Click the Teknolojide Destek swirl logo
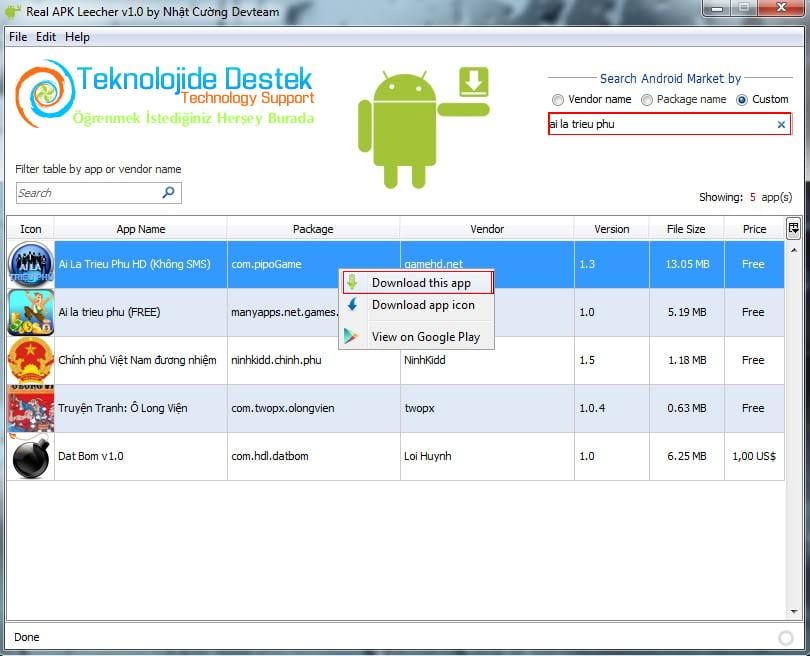 [x=45, y=93]
